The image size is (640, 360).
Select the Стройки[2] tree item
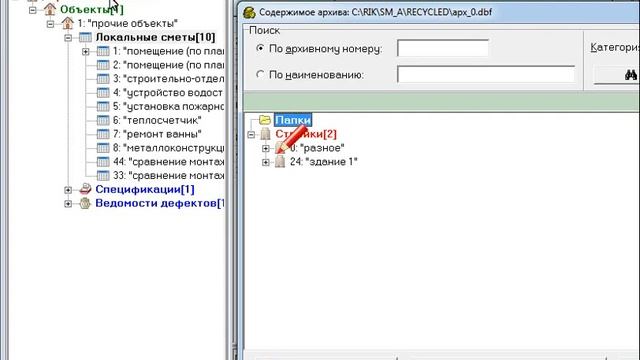306,134
